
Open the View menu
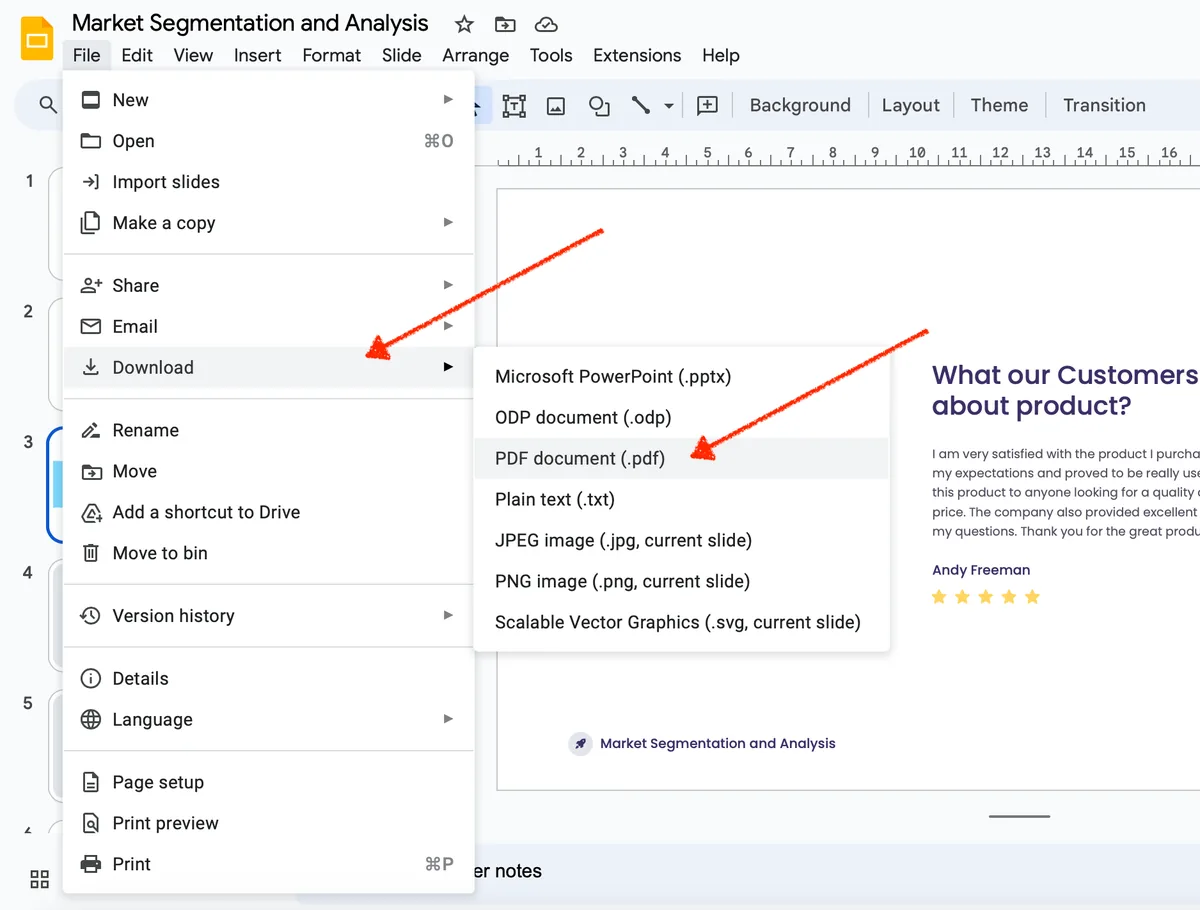(x=193, y=55)
